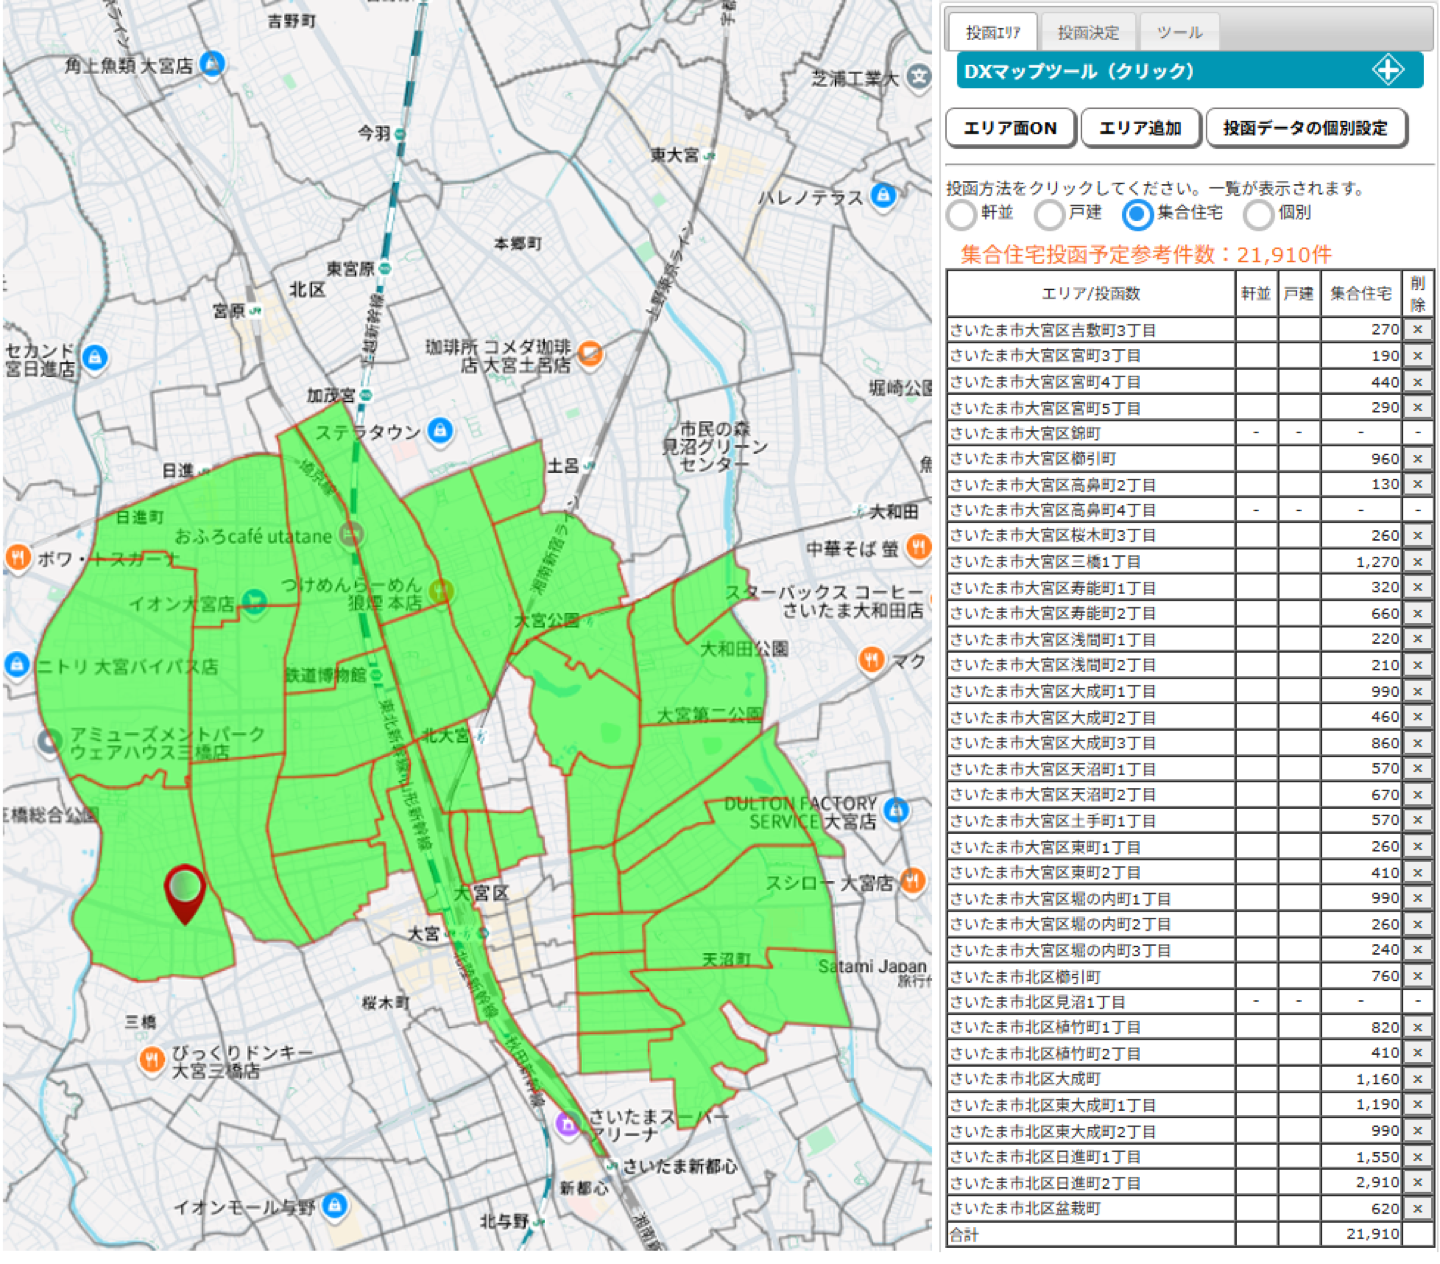Choose the 個別 radio button
Image resolution: width=1440 pixels, height=1264 pixels.
1259,214
